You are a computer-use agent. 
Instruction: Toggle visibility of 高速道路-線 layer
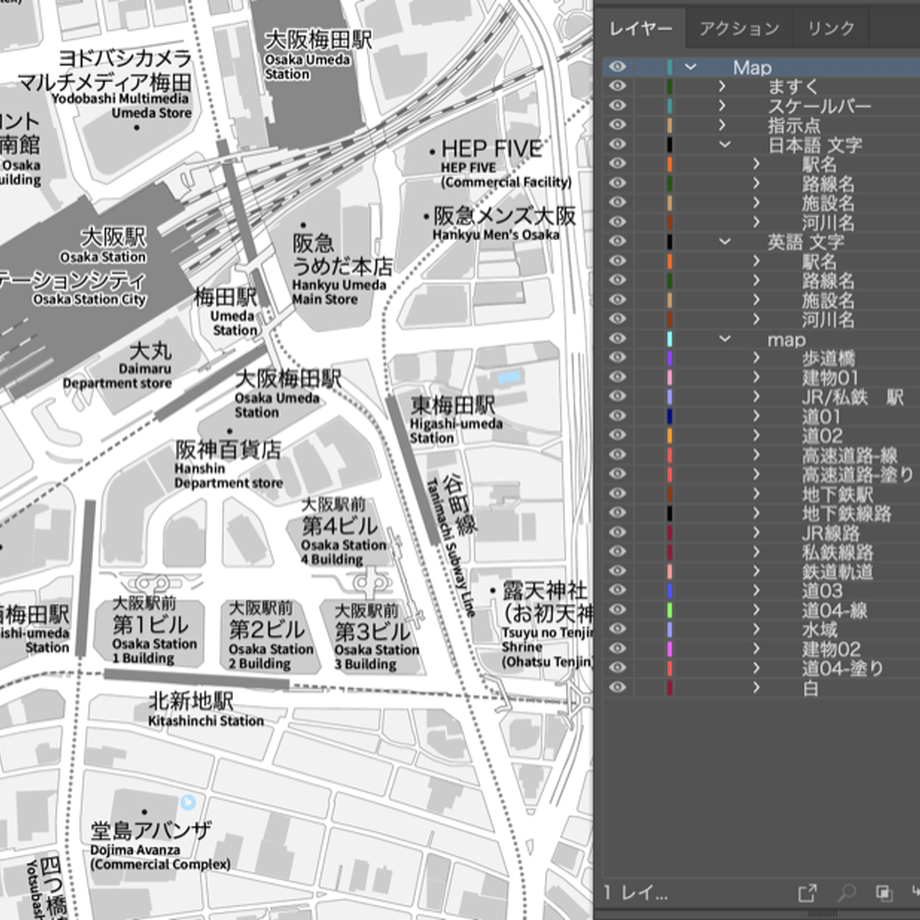[617, 455]
